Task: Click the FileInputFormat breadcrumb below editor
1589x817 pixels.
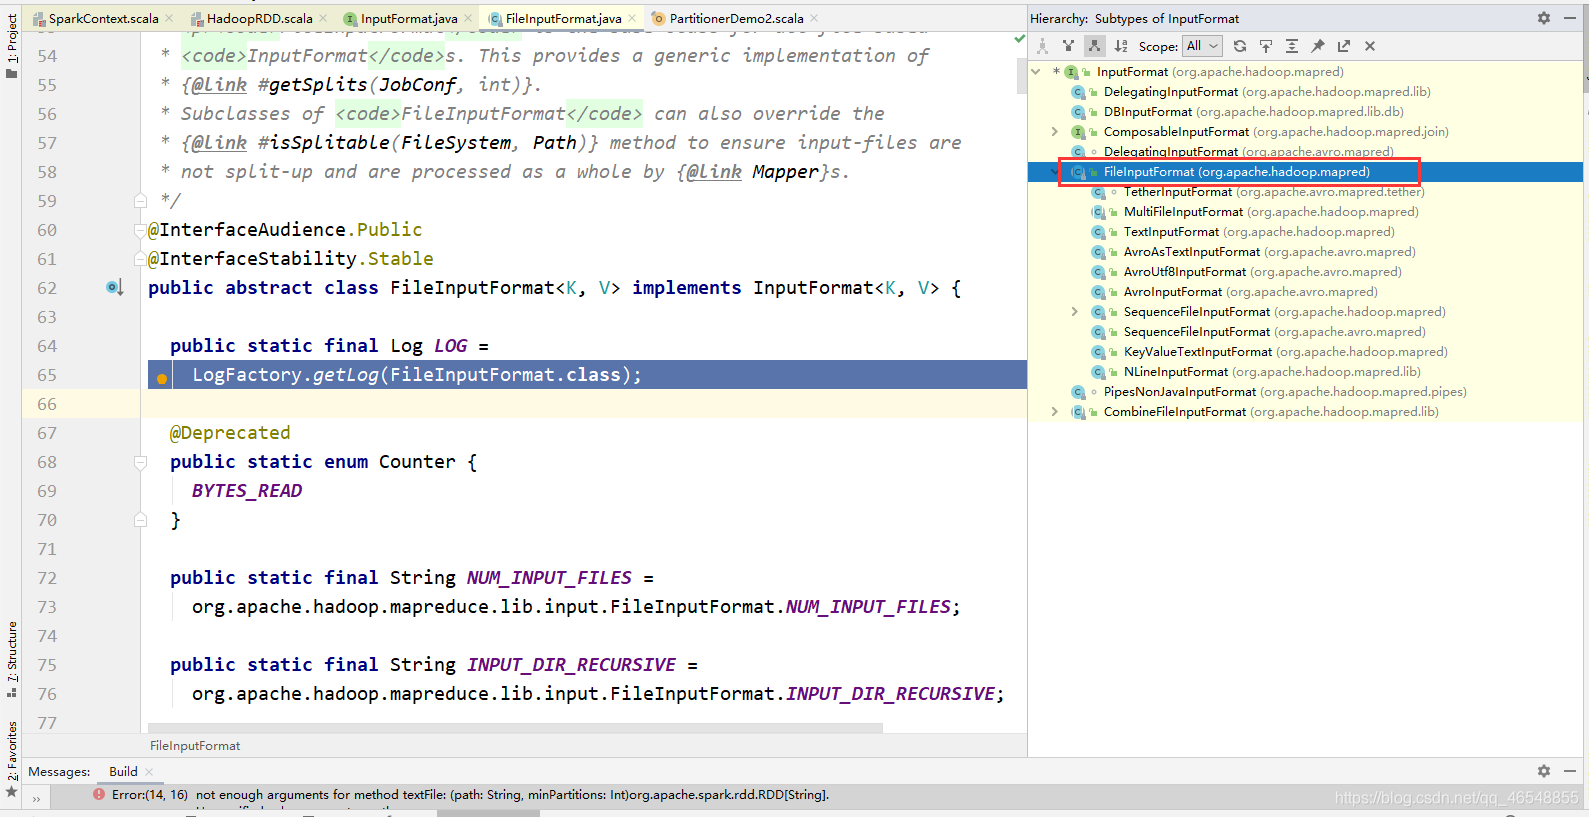Action: coord(195,746)
